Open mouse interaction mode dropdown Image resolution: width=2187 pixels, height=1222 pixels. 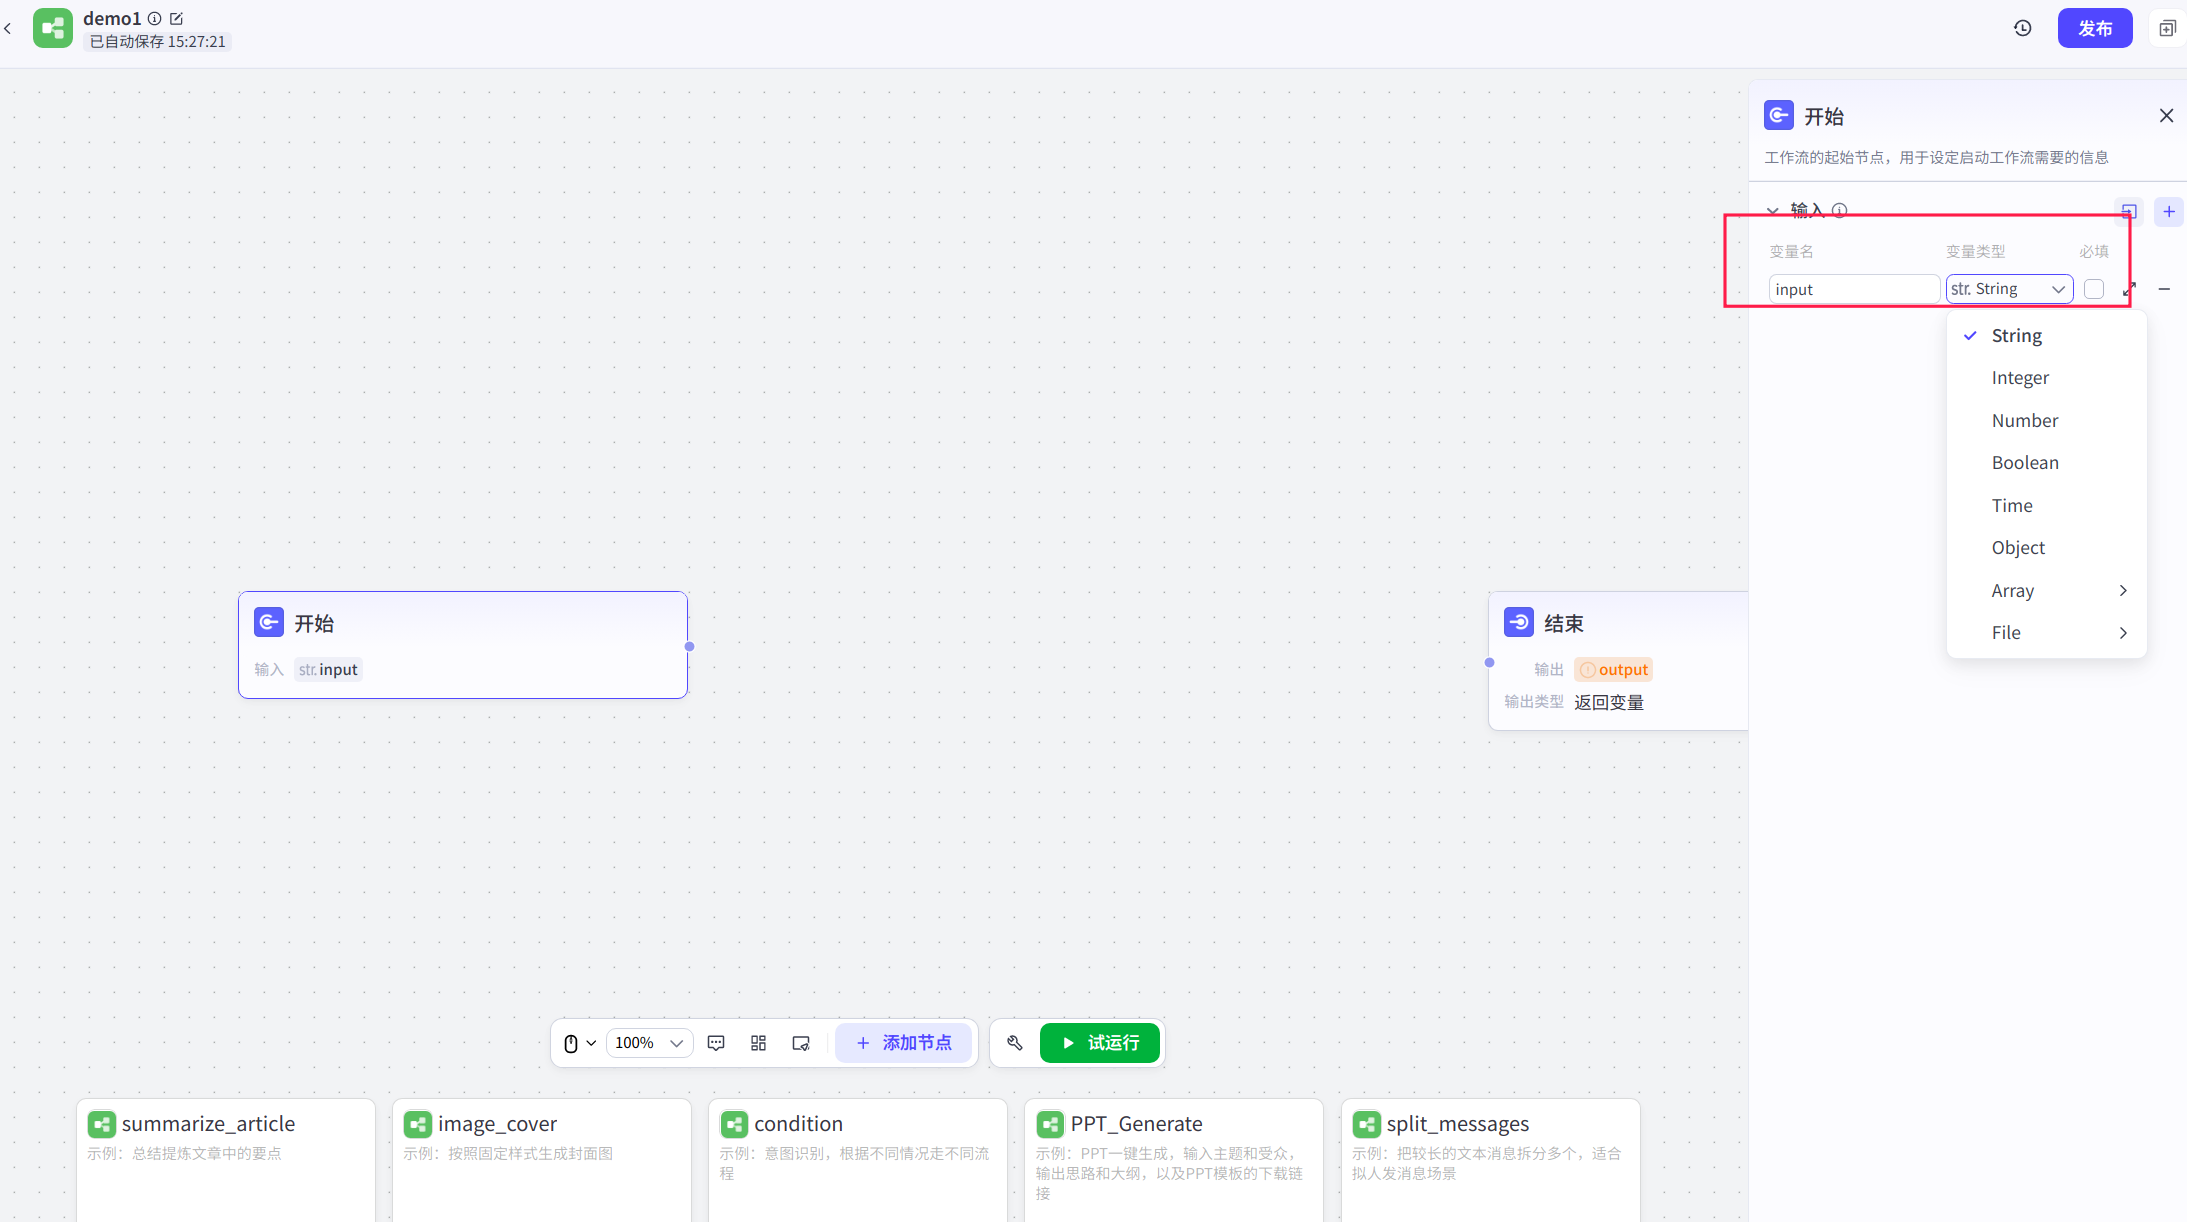[579, 1043]
